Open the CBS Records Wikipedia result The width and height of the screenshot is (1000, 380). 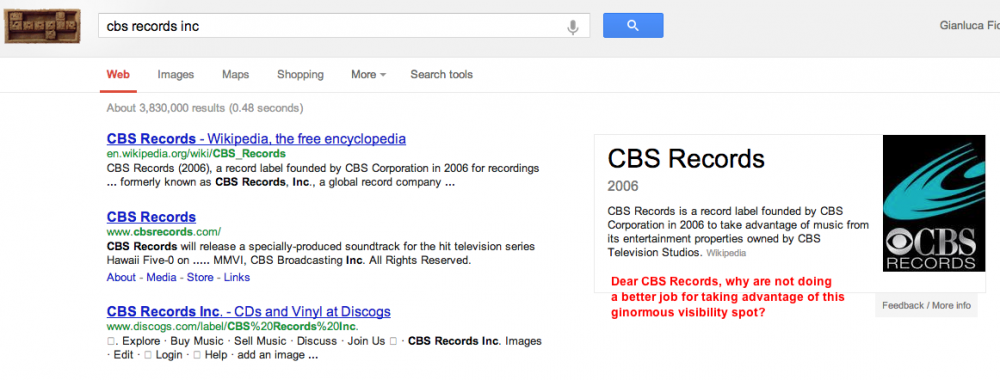coord(256,139)
